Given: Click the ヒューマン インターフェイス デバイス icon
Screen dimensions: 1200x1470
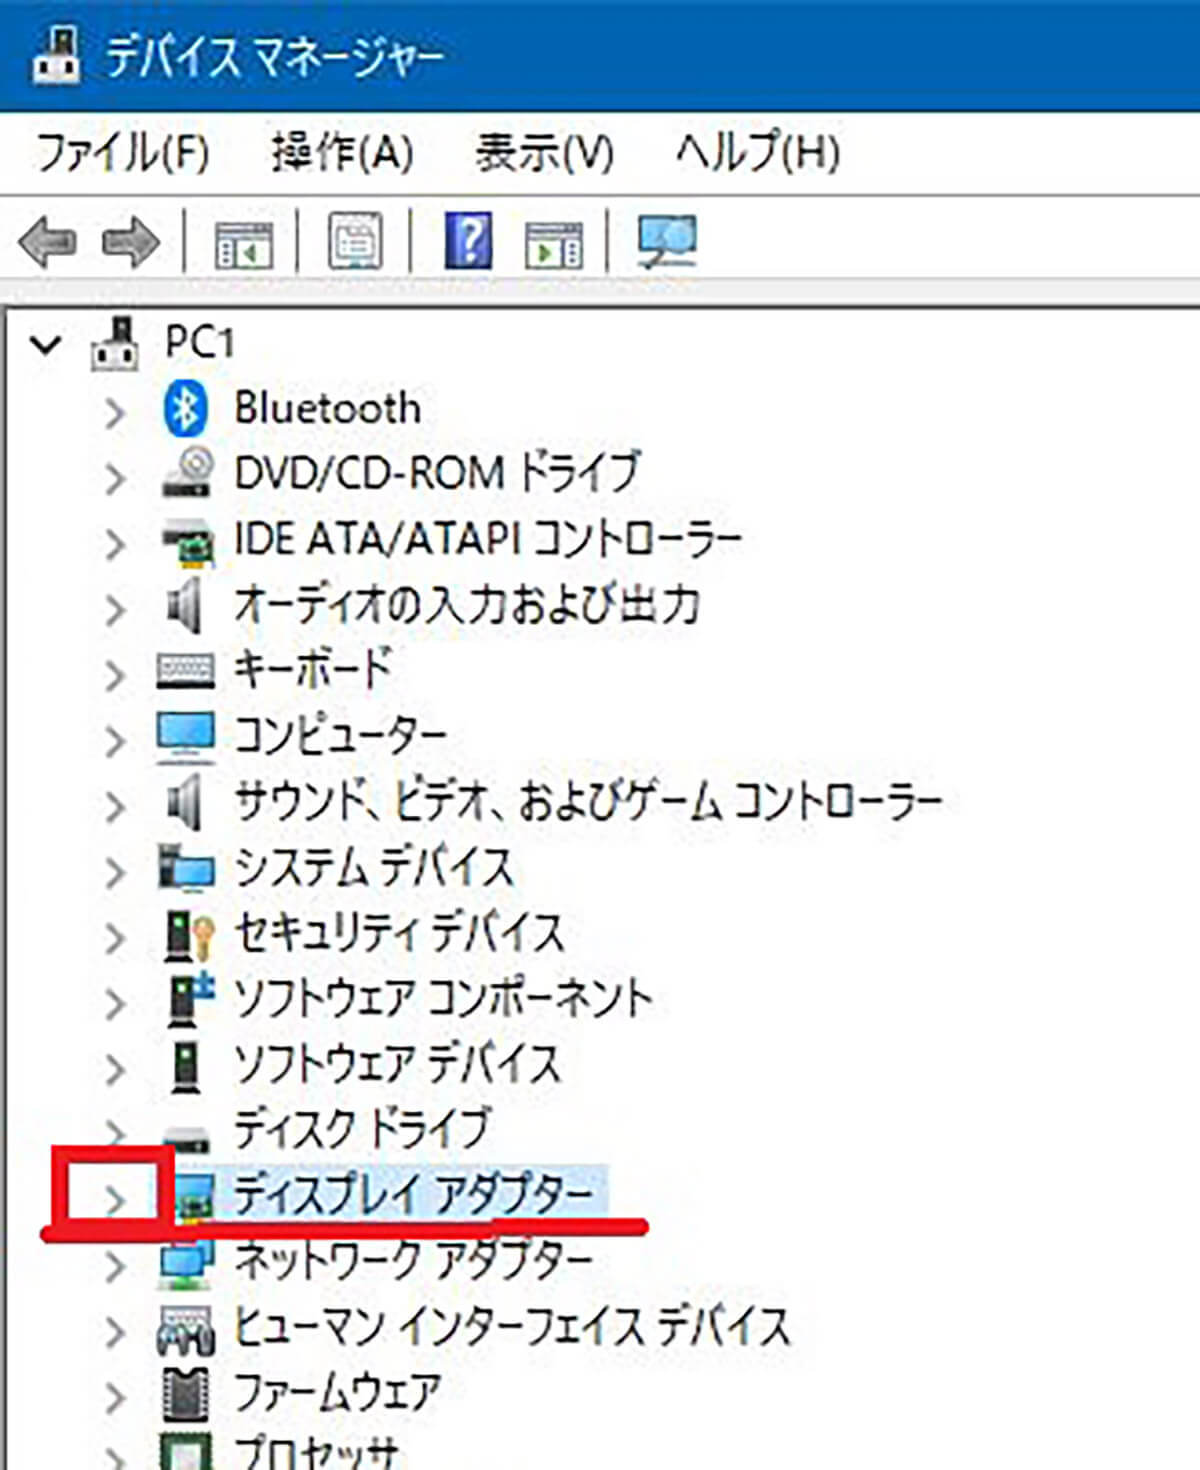Looking at the screenshot, I should click(186, 1330).
